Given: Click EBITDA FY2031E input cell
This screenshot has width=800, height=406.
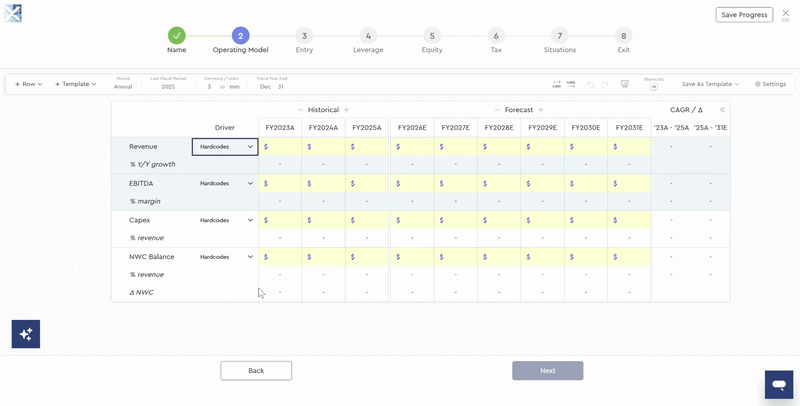Looking at the screenshot, I should (x=629, y=184).
